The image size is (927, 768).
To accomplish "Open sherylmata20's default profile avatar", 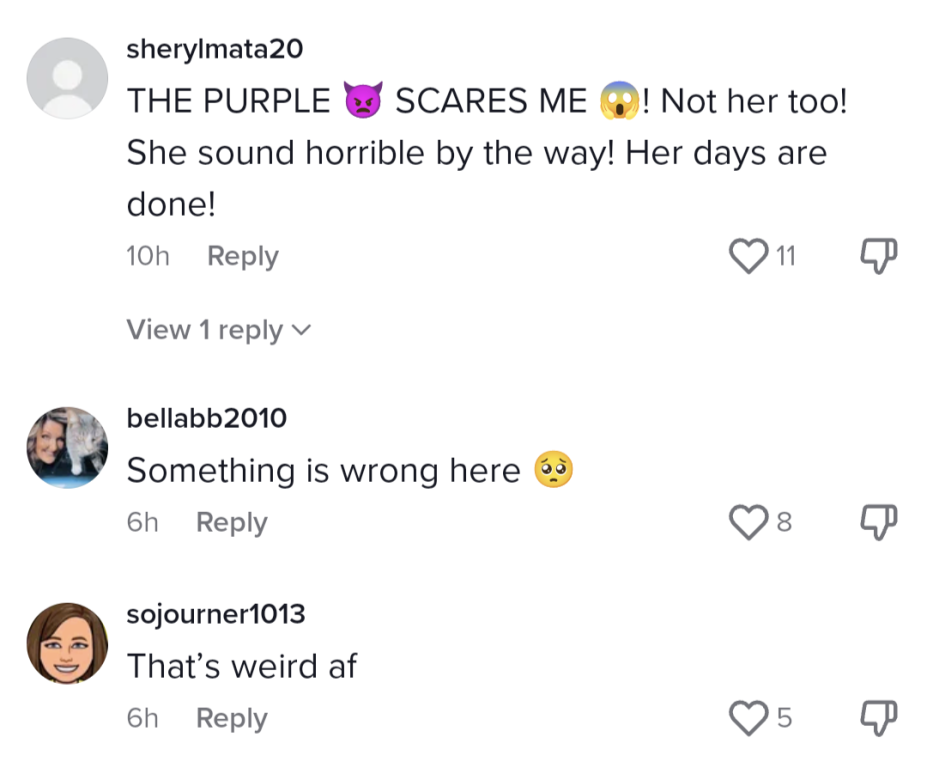I will 67,79.
